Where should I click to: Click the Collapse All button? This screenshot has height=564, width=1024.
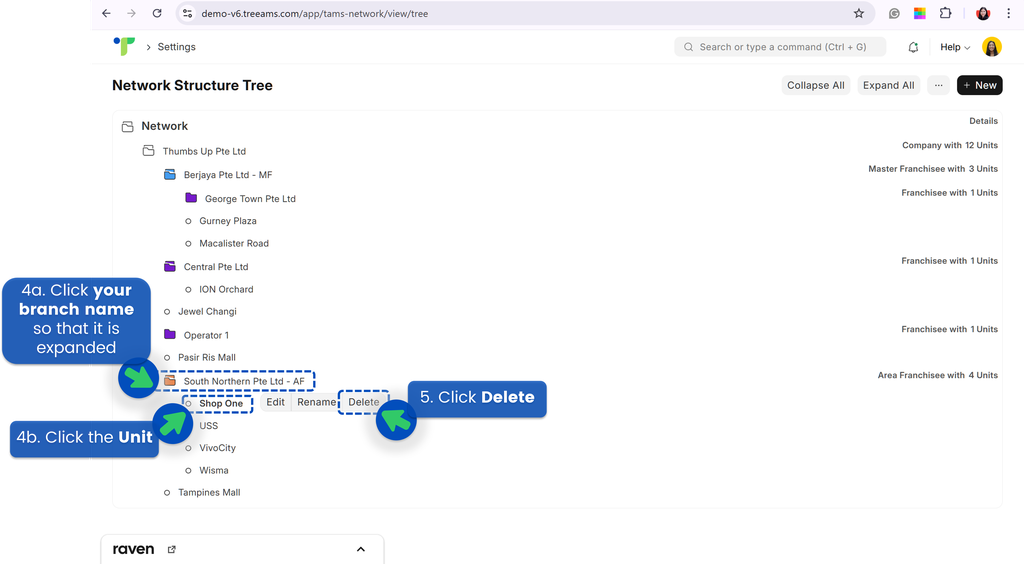(816, 86)
